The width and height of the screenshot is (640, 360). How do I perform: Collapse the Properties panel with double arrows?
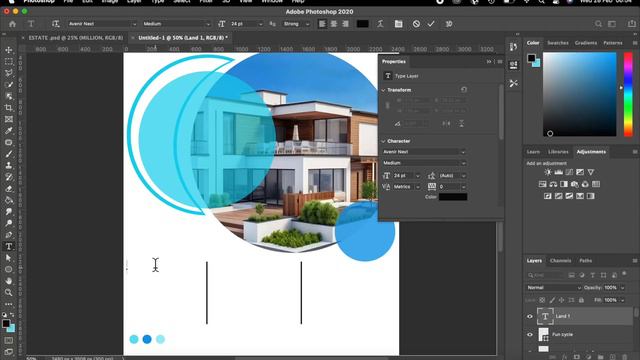click(489, 62)
